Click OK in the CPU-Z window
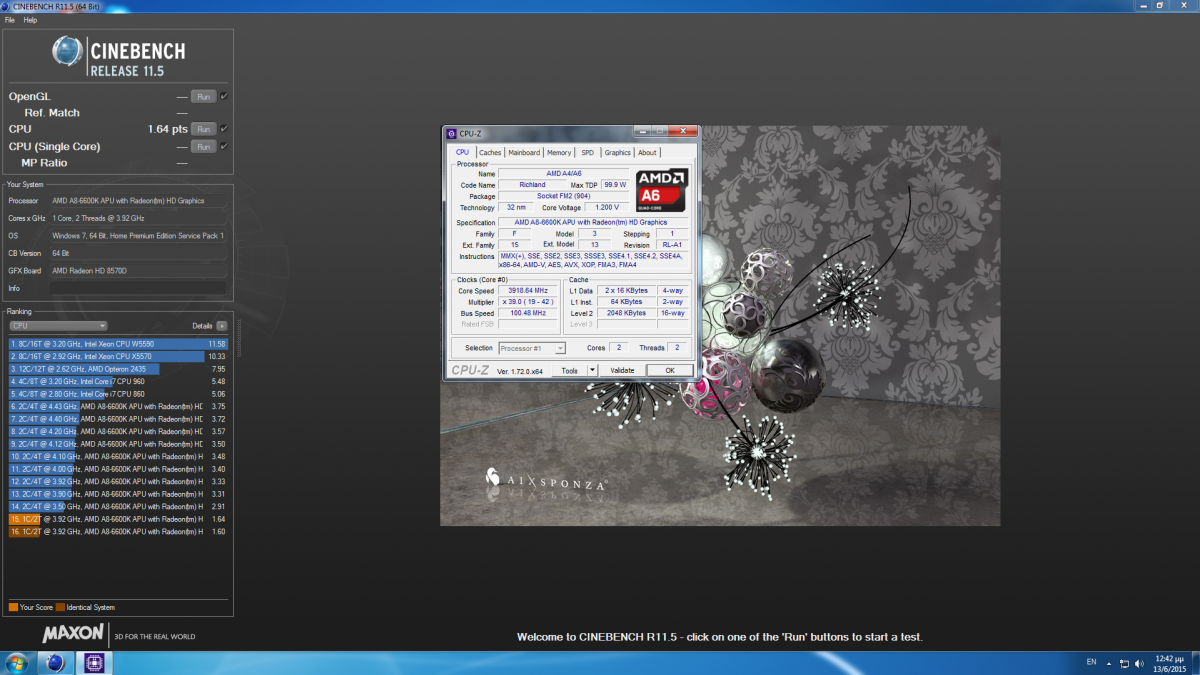Screen dimensions: 1200x675 click(x=670, y=370)
